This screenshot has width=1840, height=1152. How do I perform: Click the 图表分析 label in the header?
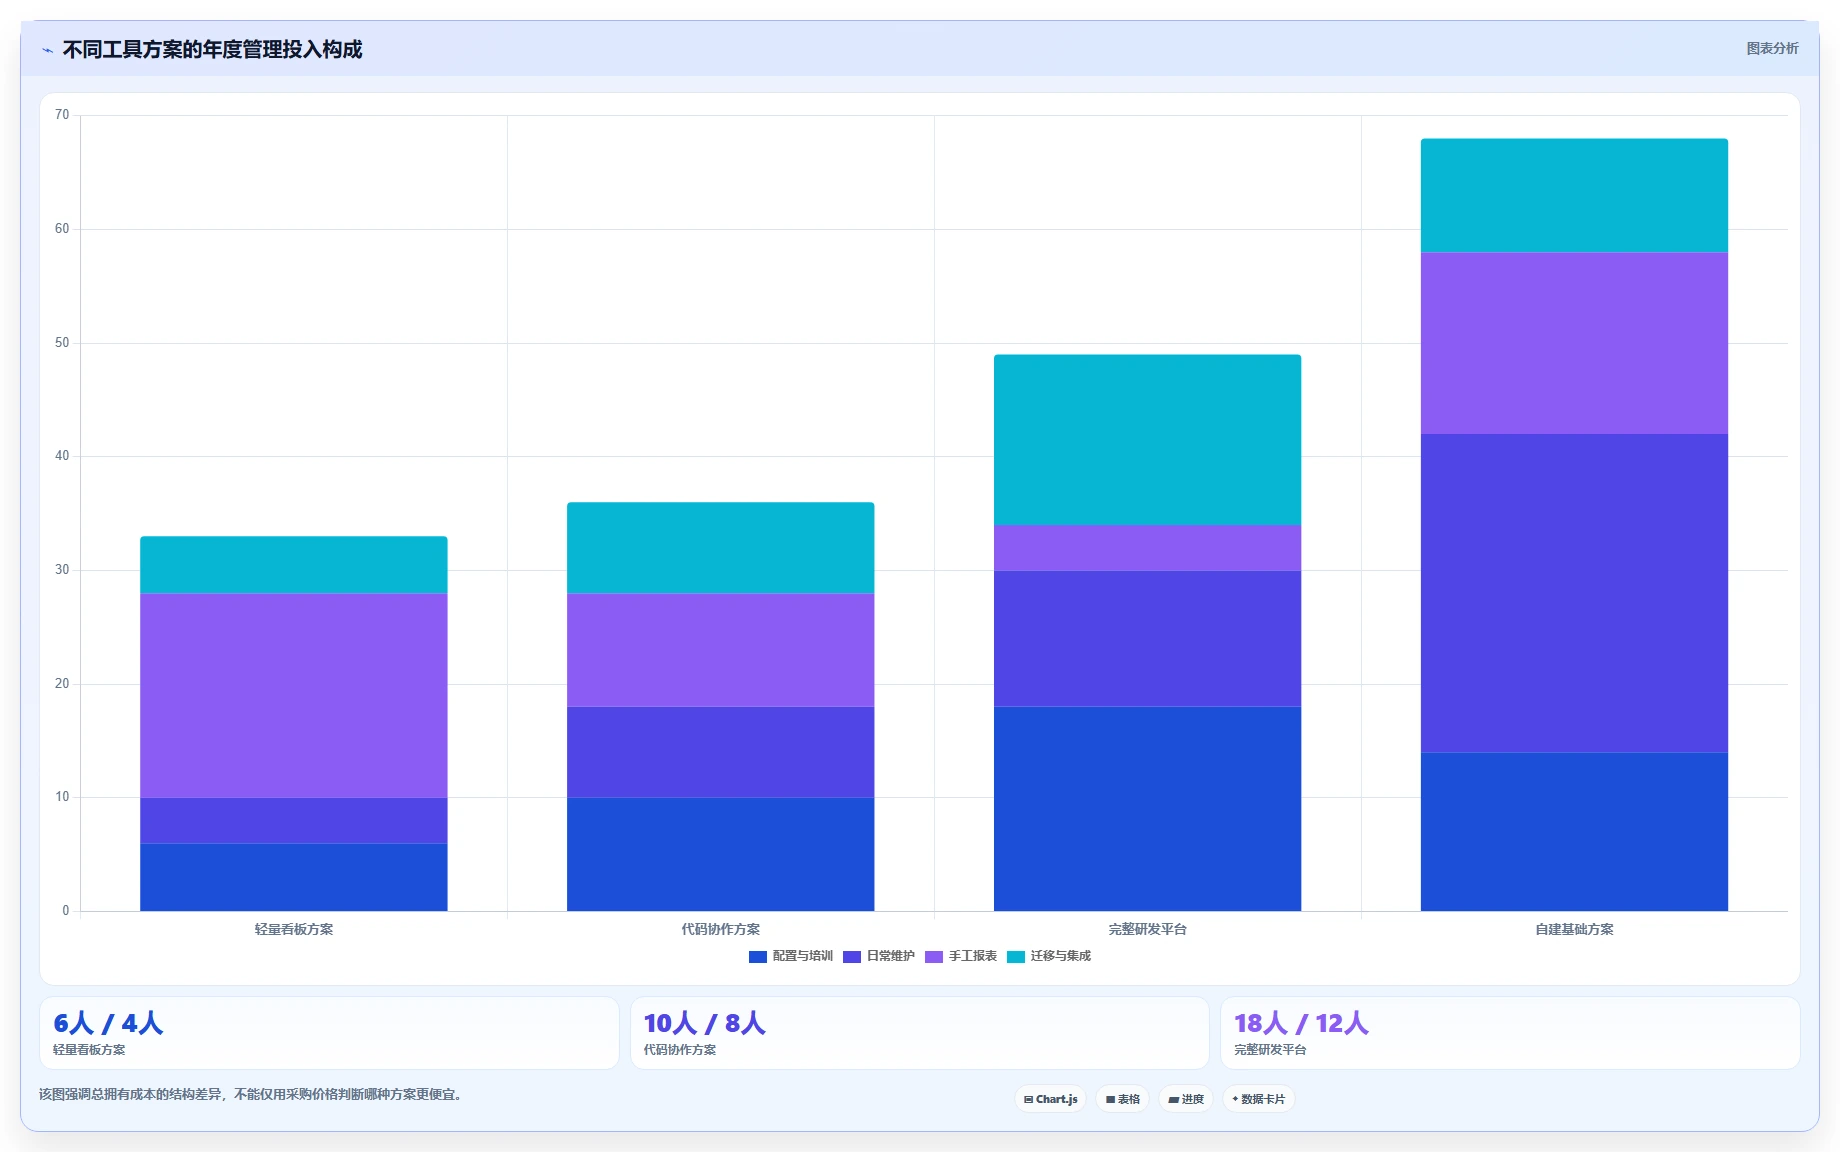click(x=1772, y=48)
